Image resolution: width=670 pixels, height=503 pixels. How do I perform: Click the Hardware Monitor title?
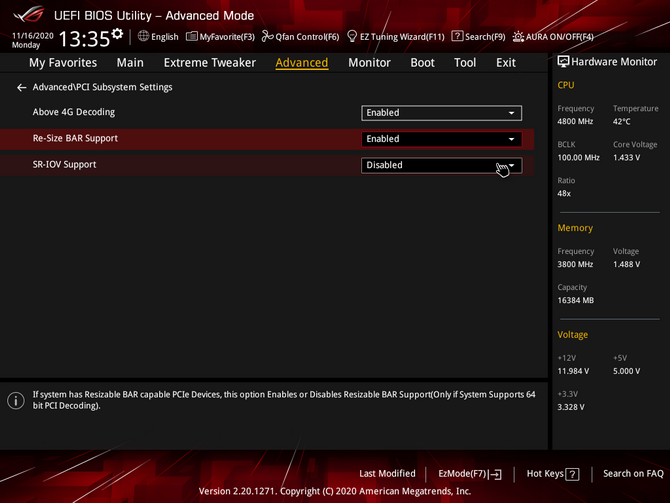[x=614, y=62]
